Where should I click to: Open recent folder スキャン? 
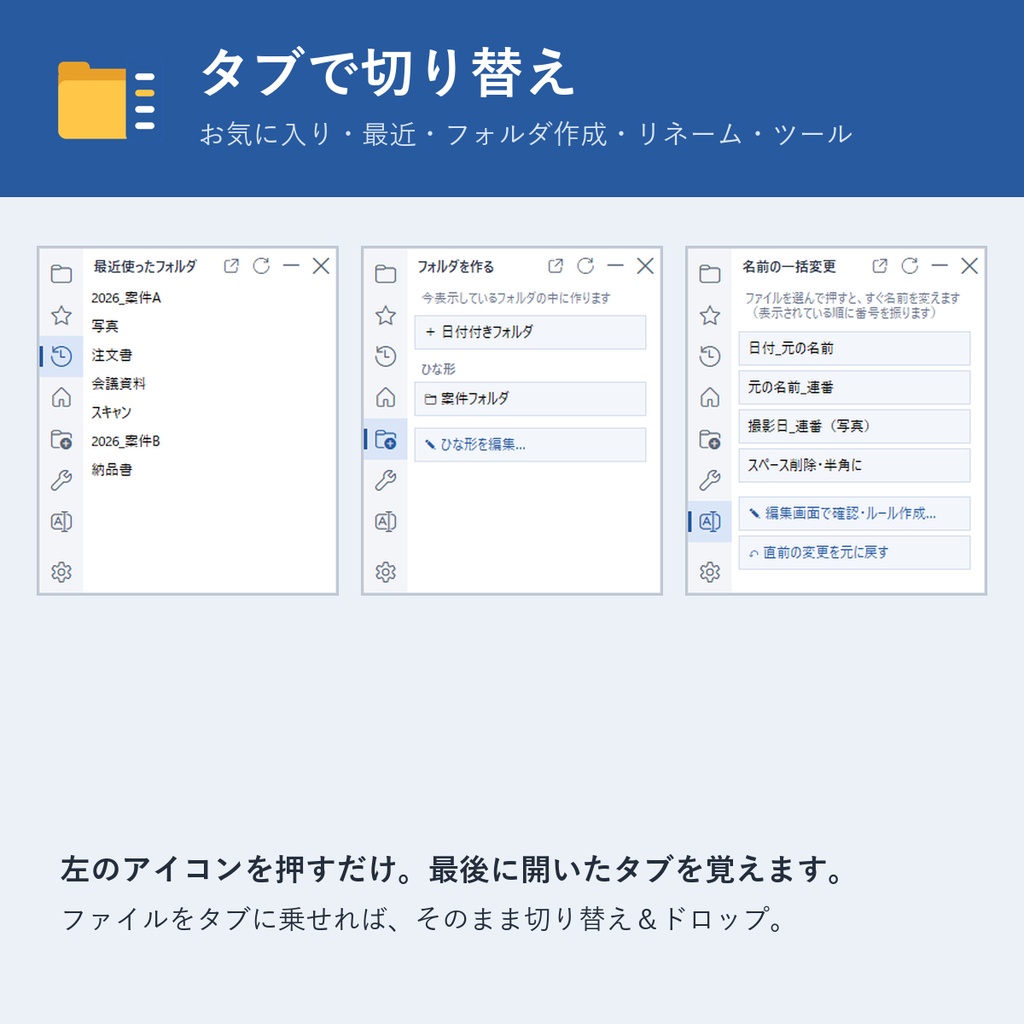tap(112, 412)
